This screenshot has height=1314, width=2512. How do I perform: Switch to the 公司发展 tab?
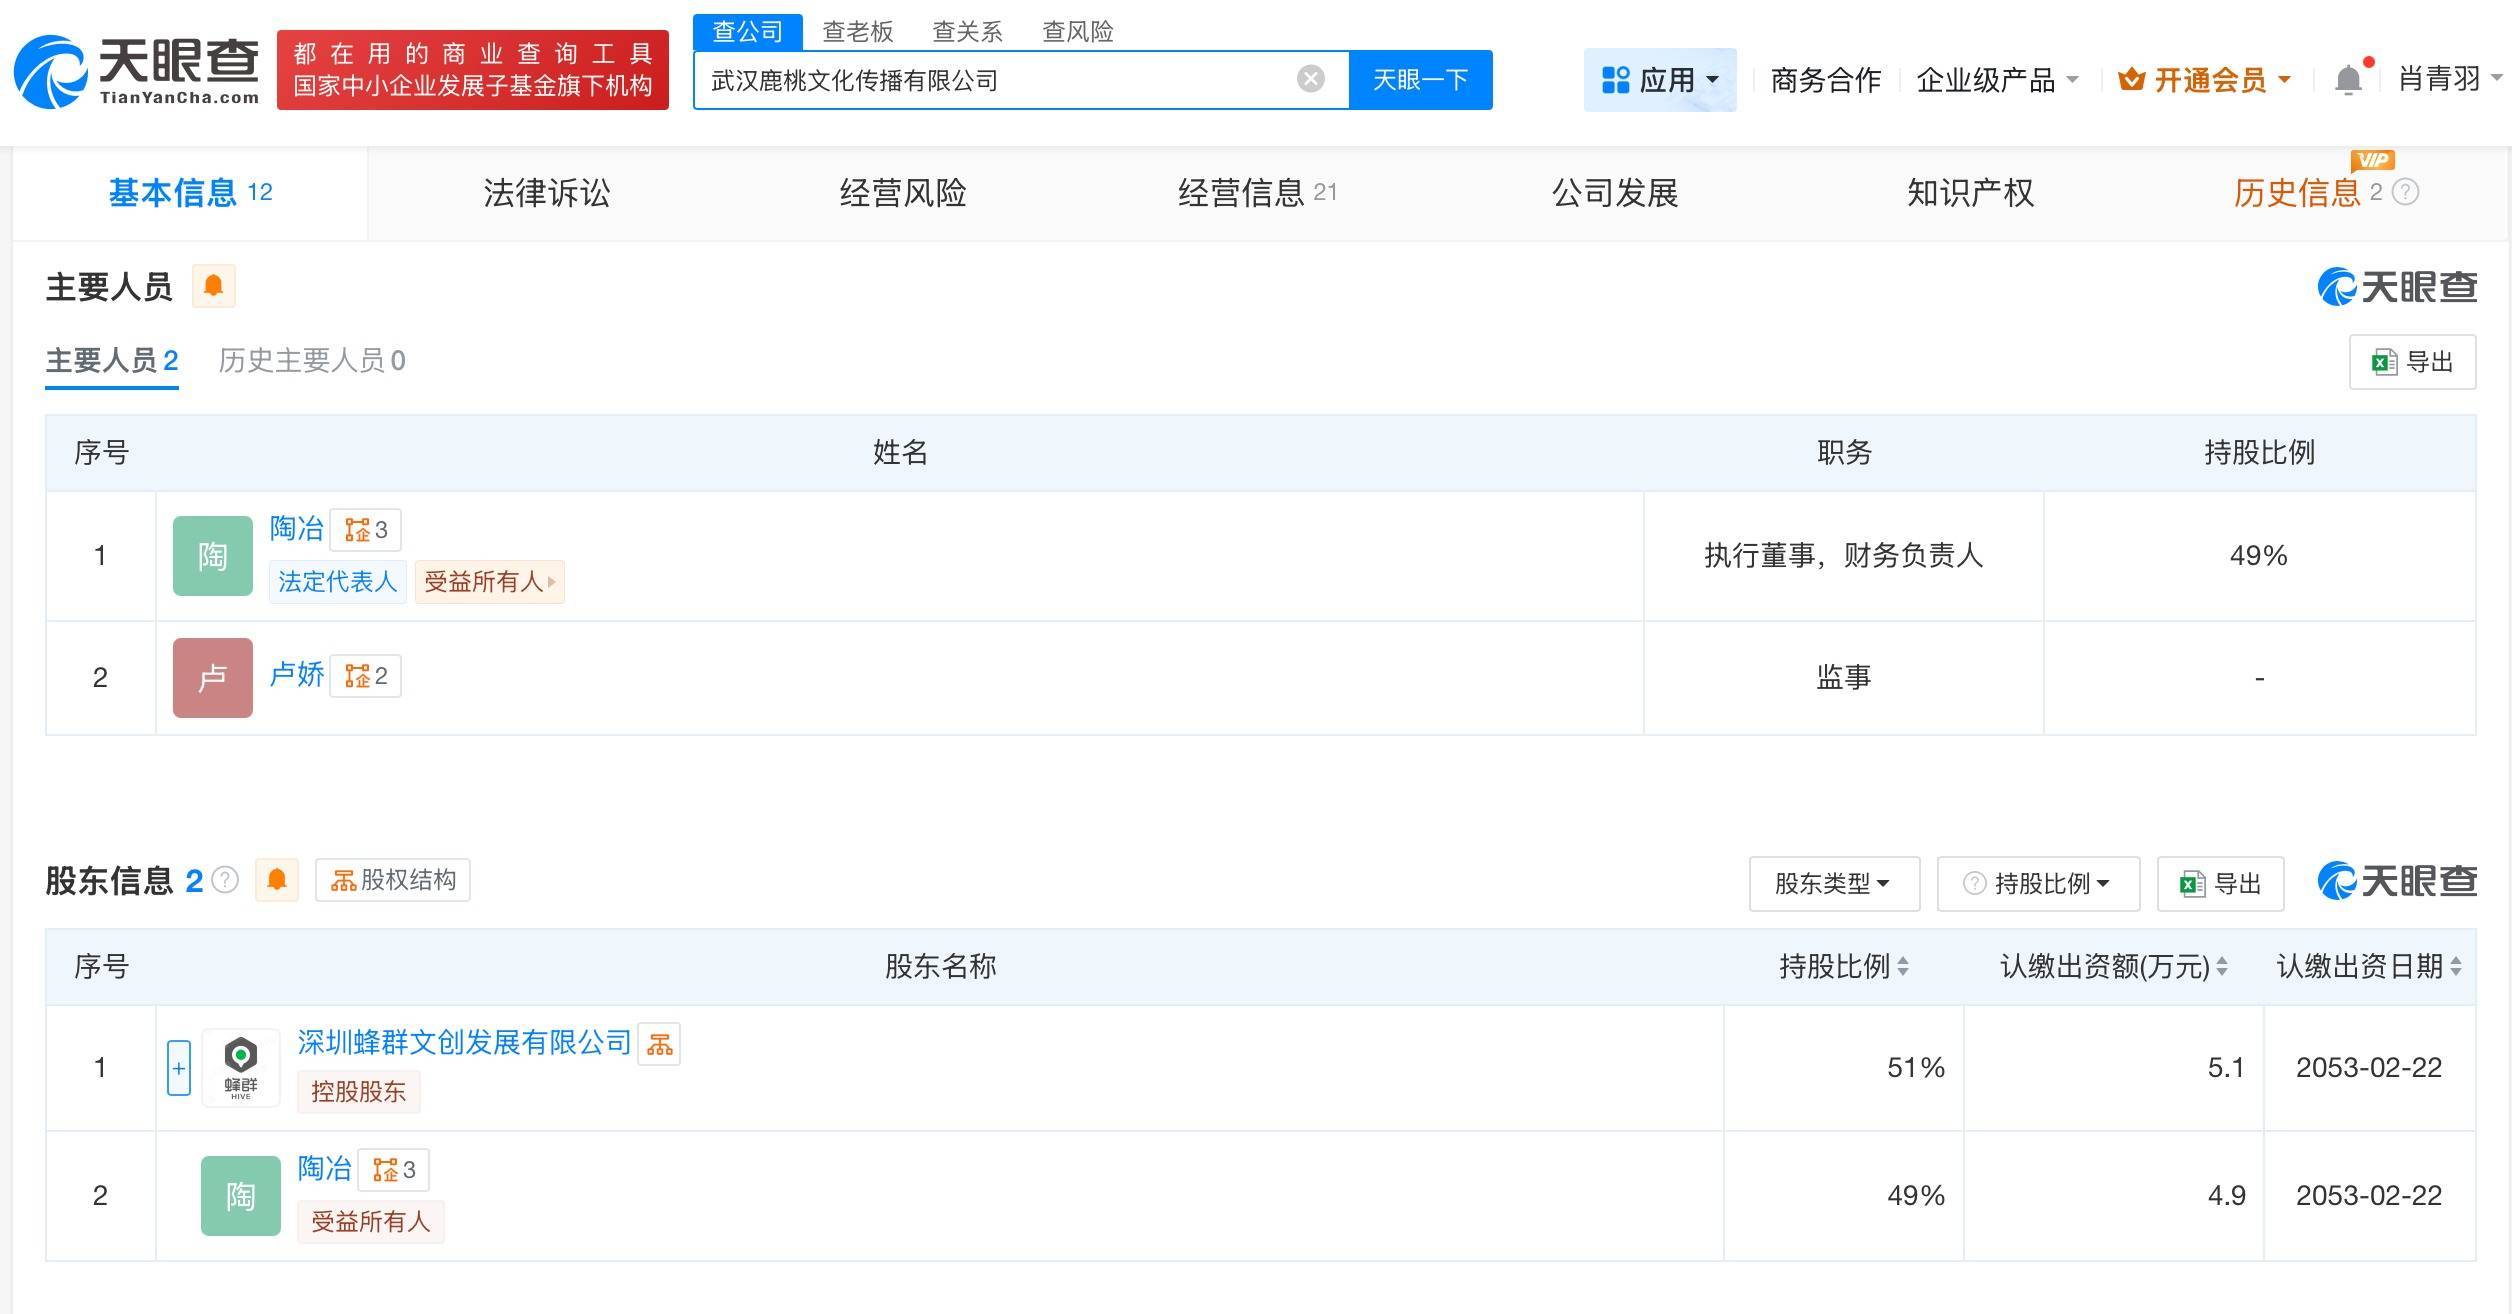click(1614, 192)
